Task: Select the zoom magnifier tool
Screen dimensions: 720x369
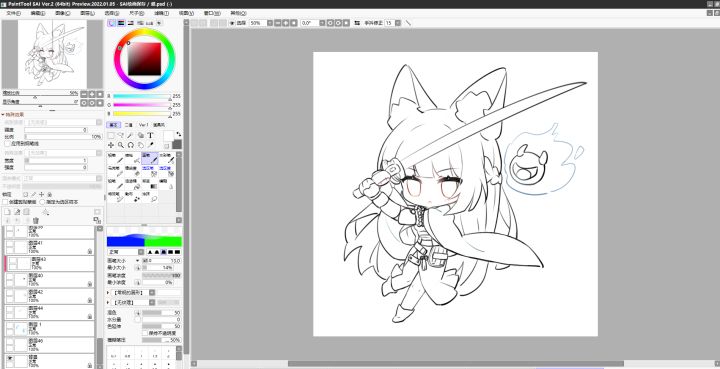Action: click(121, 145)
